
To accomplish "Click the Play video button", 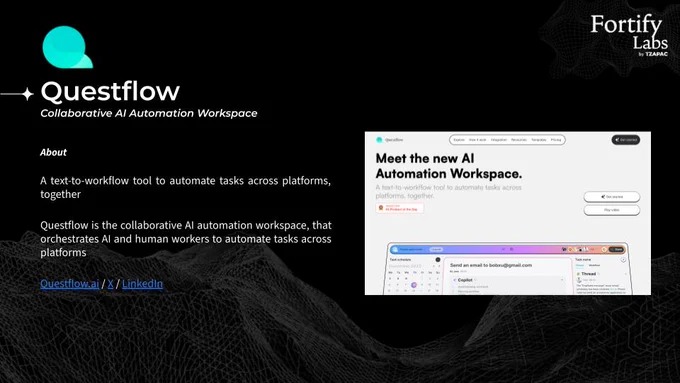I will (611, 210).
